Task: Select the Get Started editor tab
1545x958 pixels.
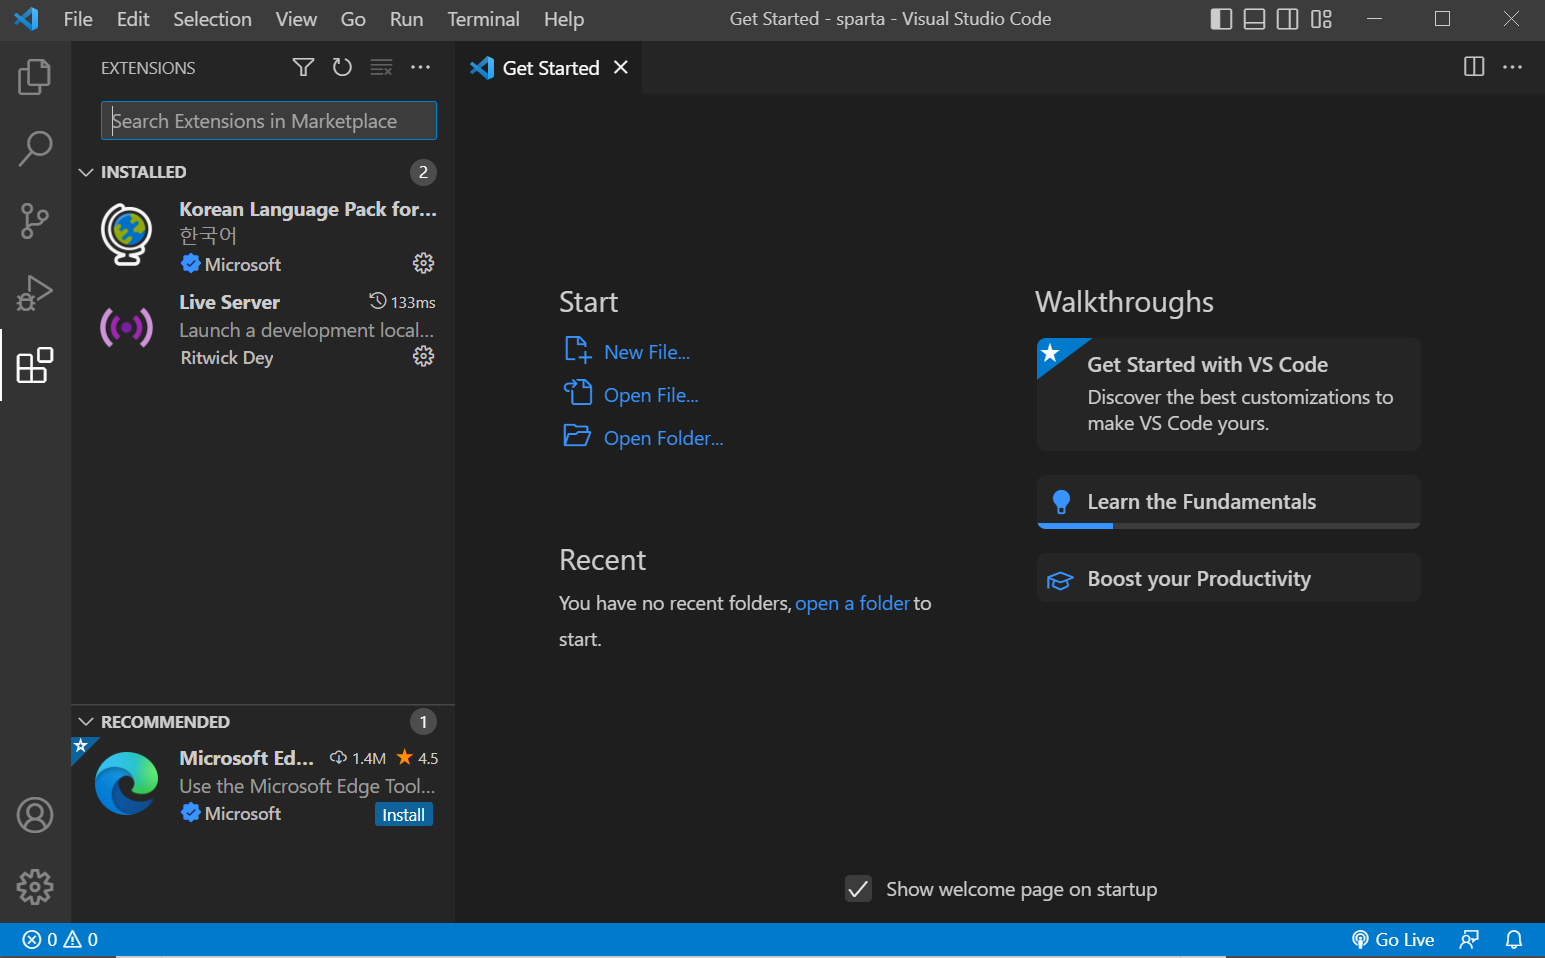Action: point(549,68)
